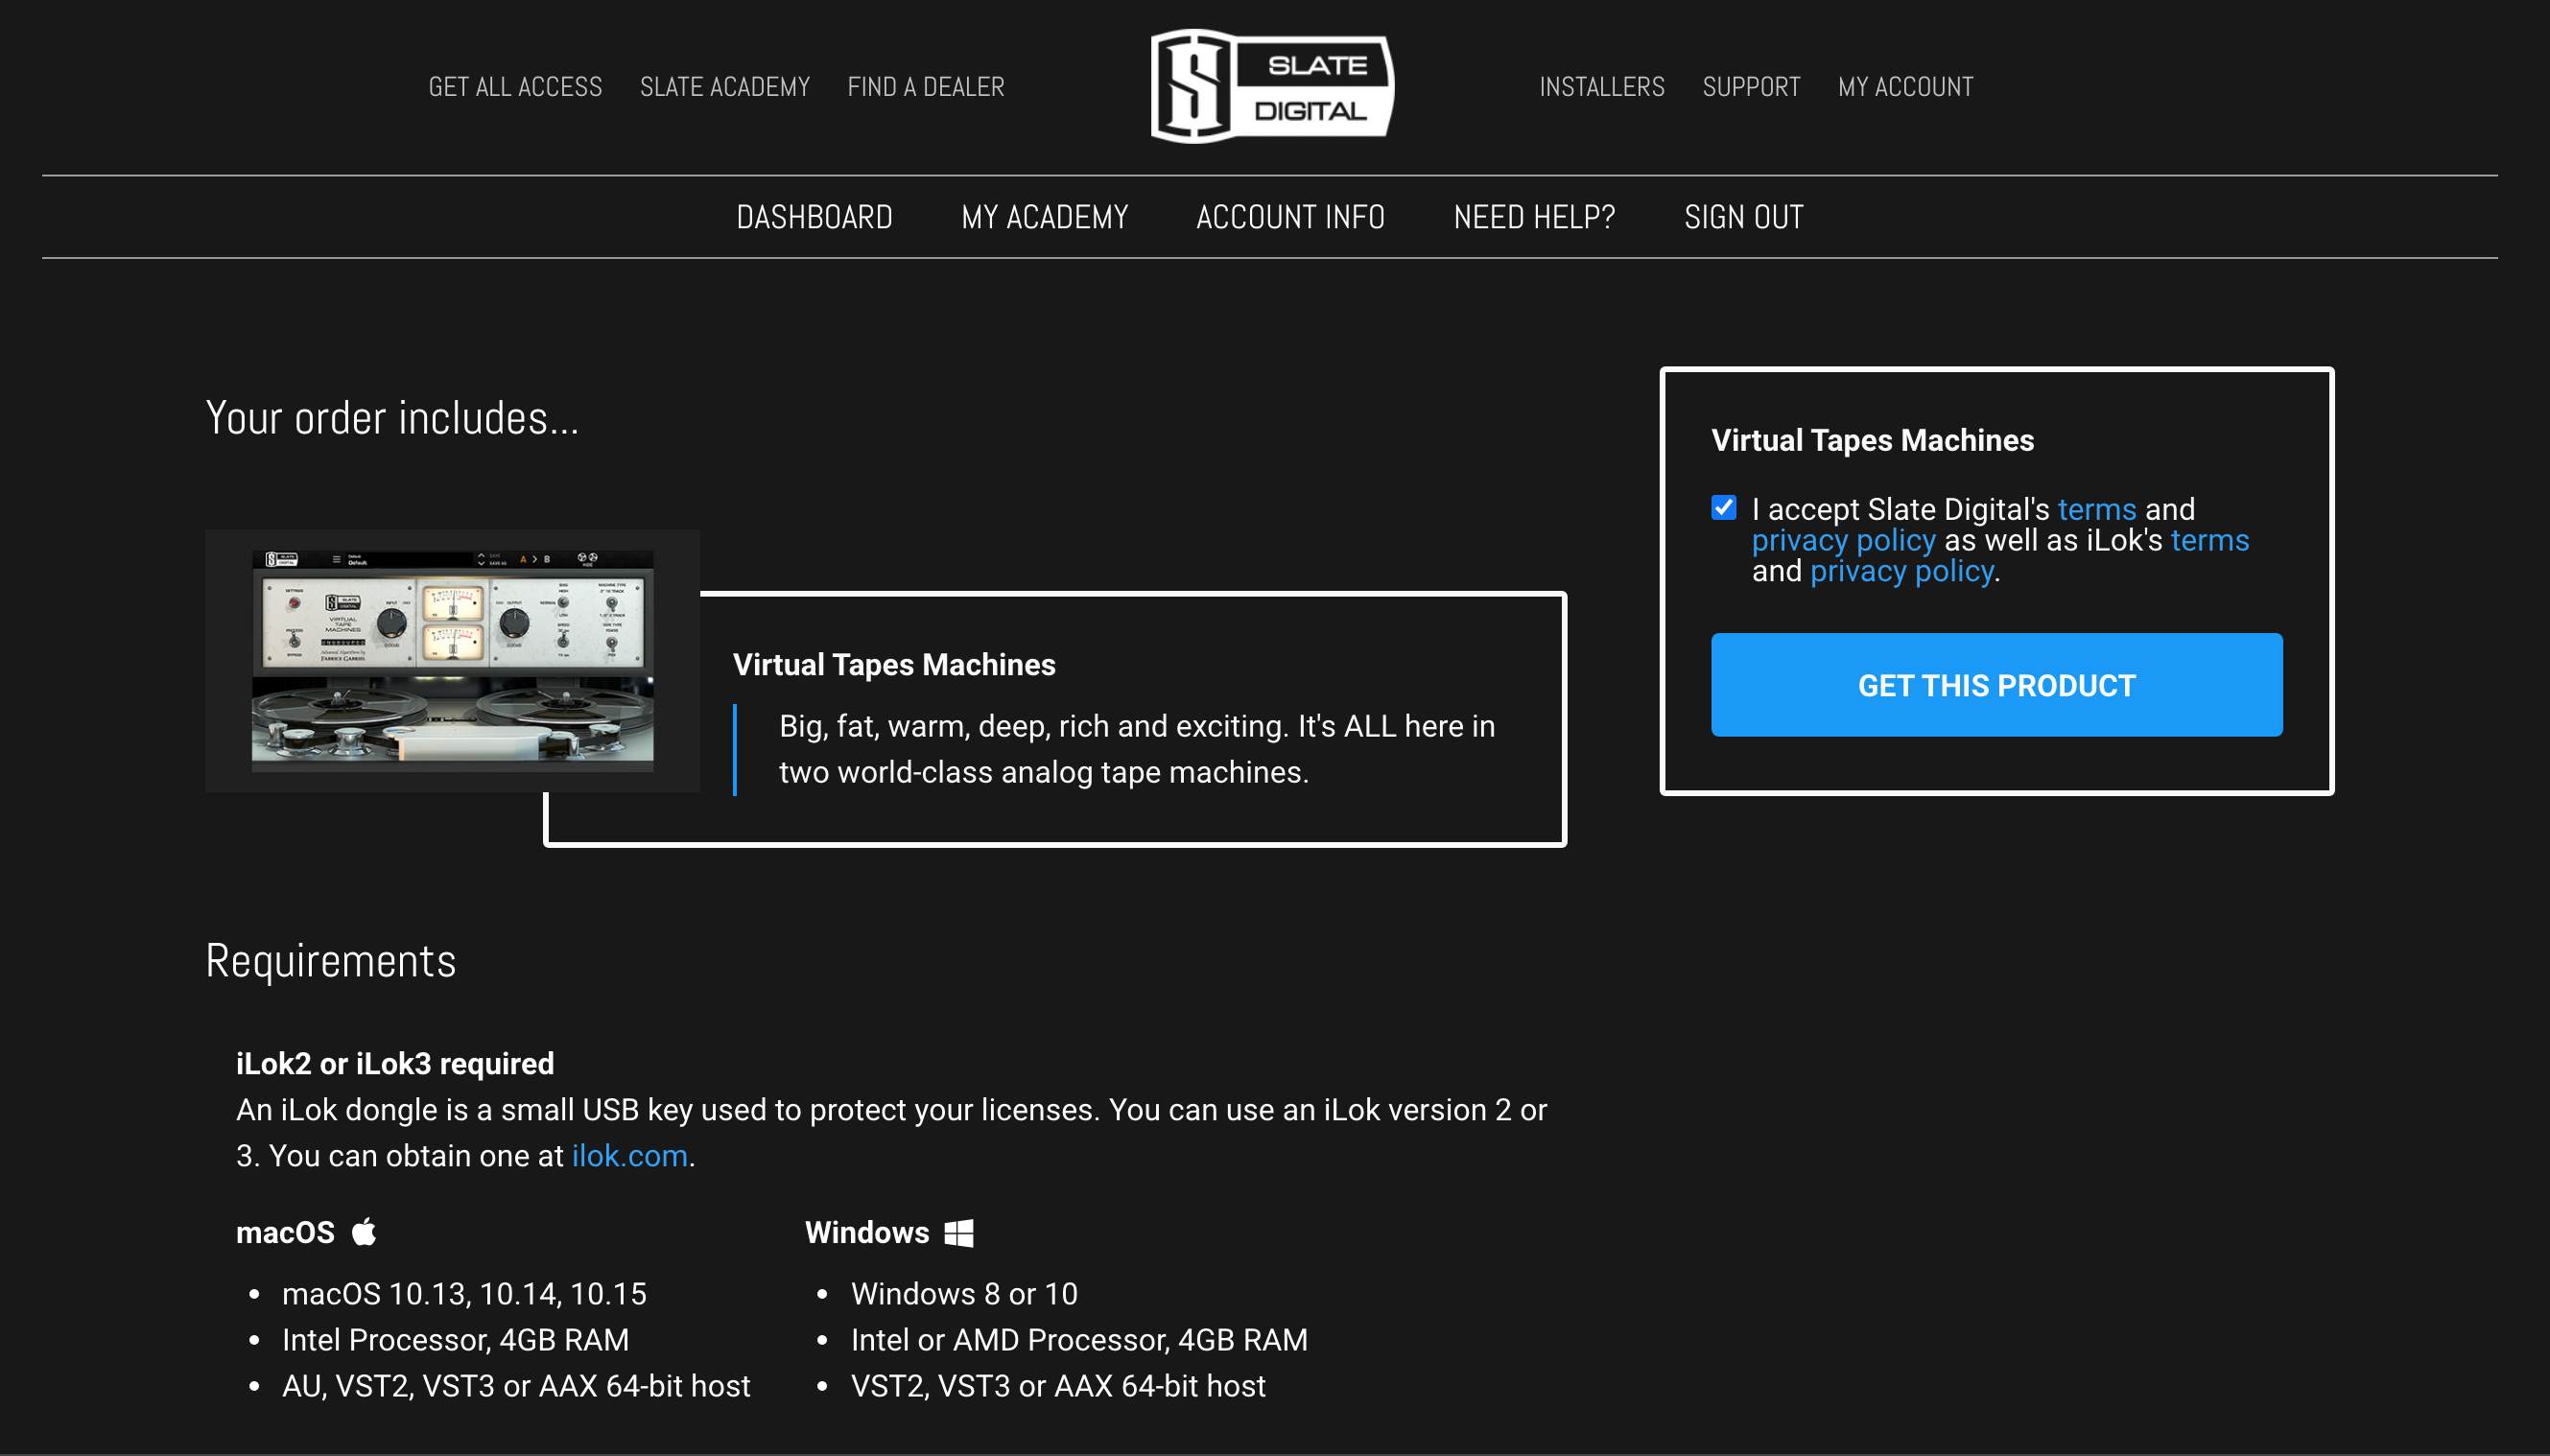This screenshot has width=2550, height=1456.
Task: Click 'Intel Processor, 4GB RAM' macOS item
Action: [455, 1340]
